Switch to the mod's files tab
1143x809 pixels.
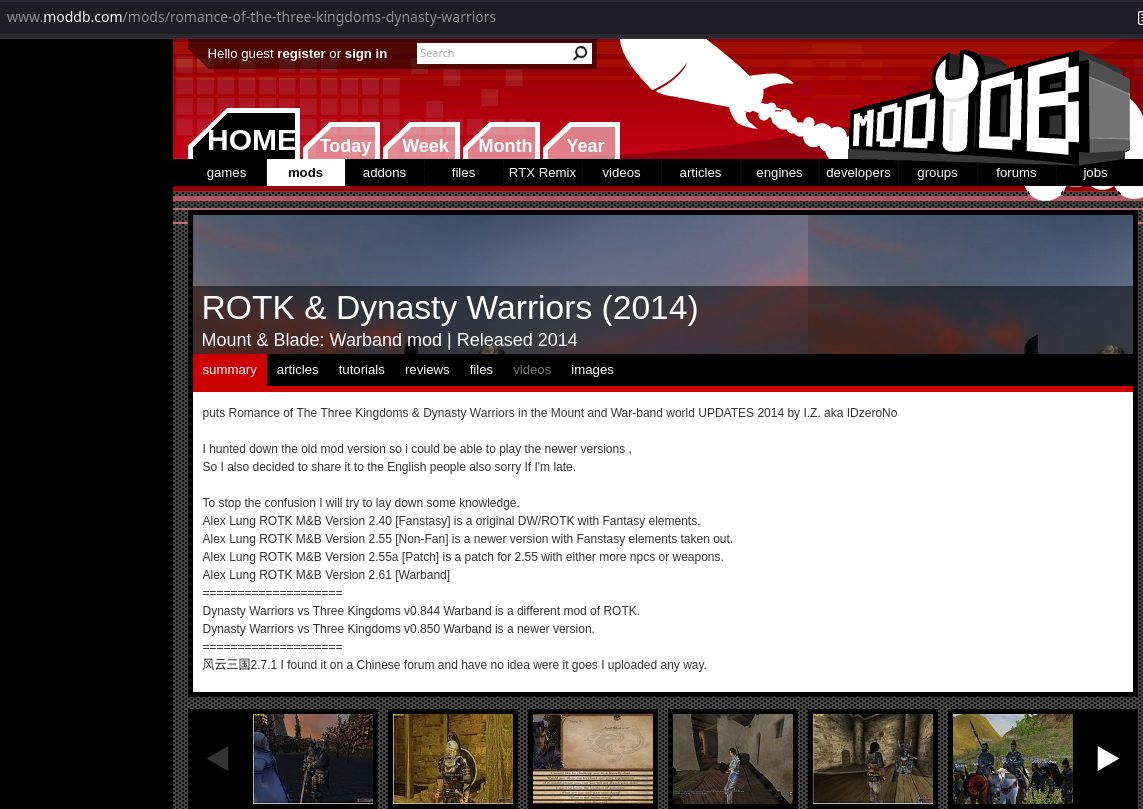coord(481,370)
